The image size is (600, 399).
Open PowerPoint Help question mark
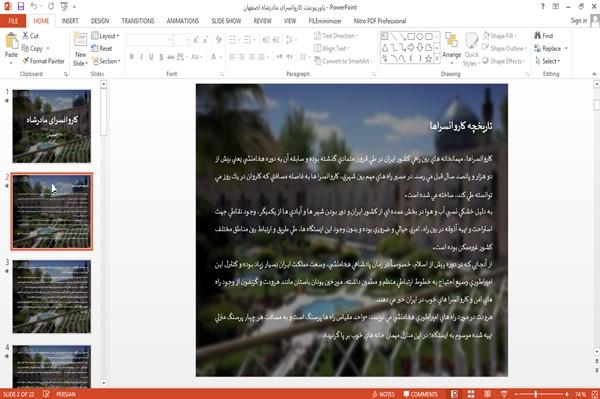543,7
